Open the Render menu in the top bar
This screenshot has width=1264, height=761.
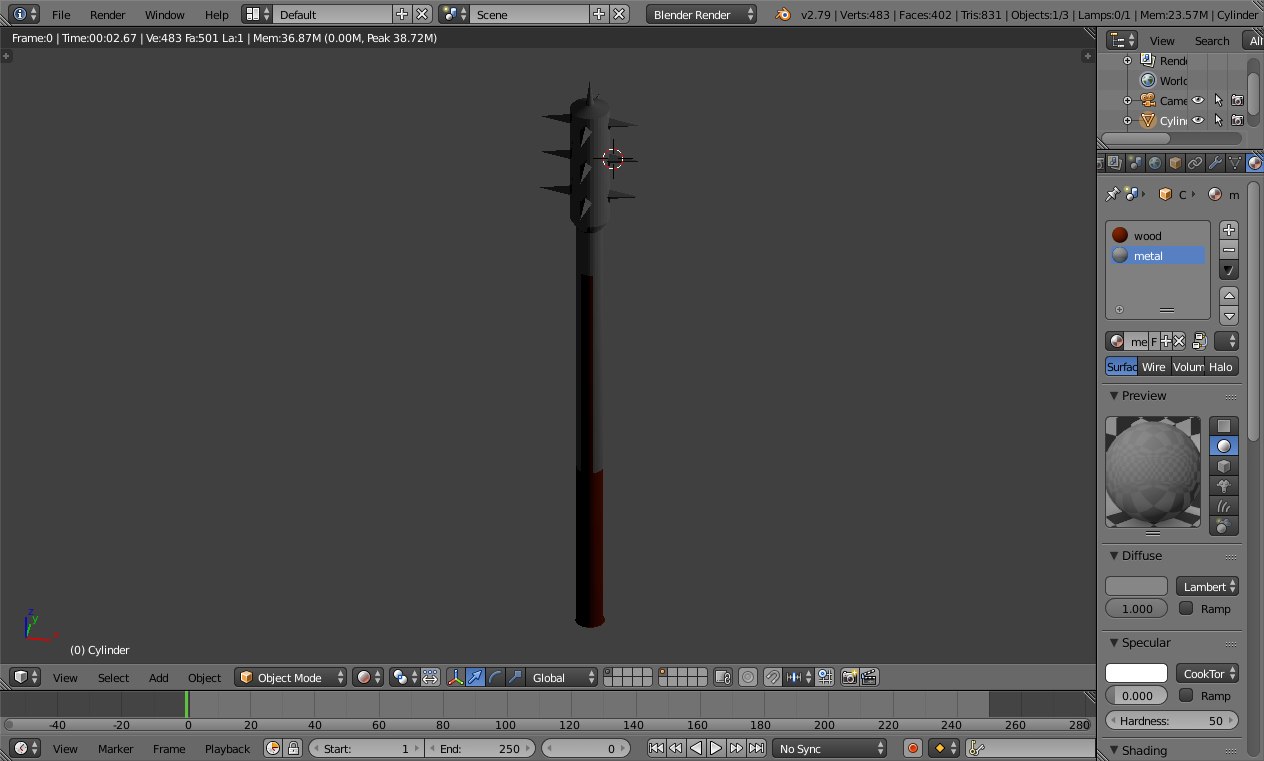(x=107, y=14)
